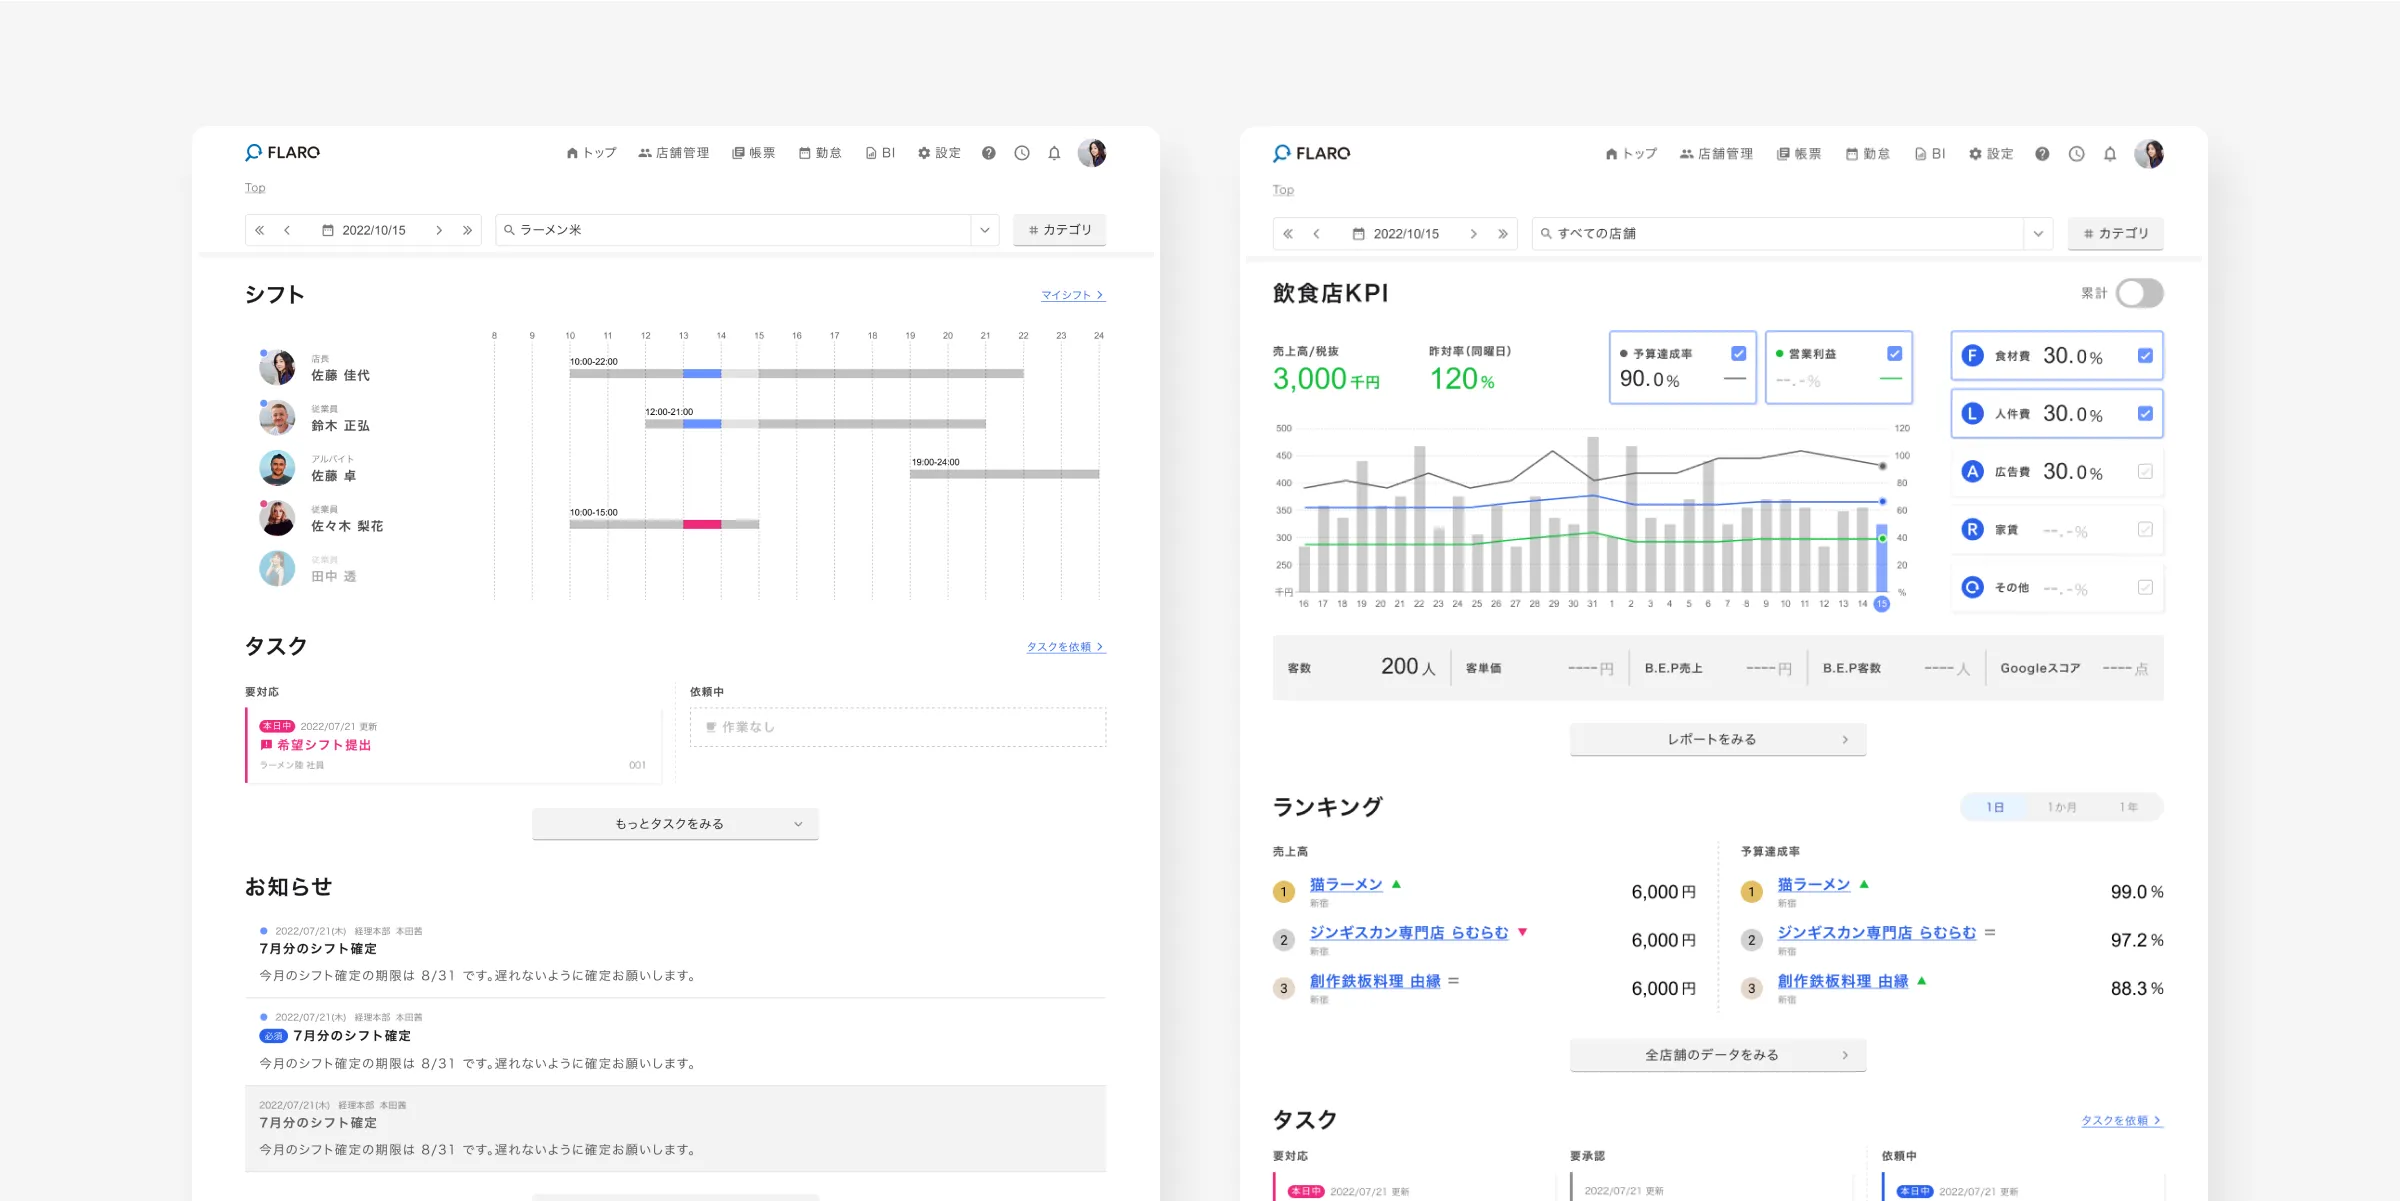Open 店舗管理 menu in the left panel
2400x1201 pixels.
pyautogui.click(x=673, y=153)
